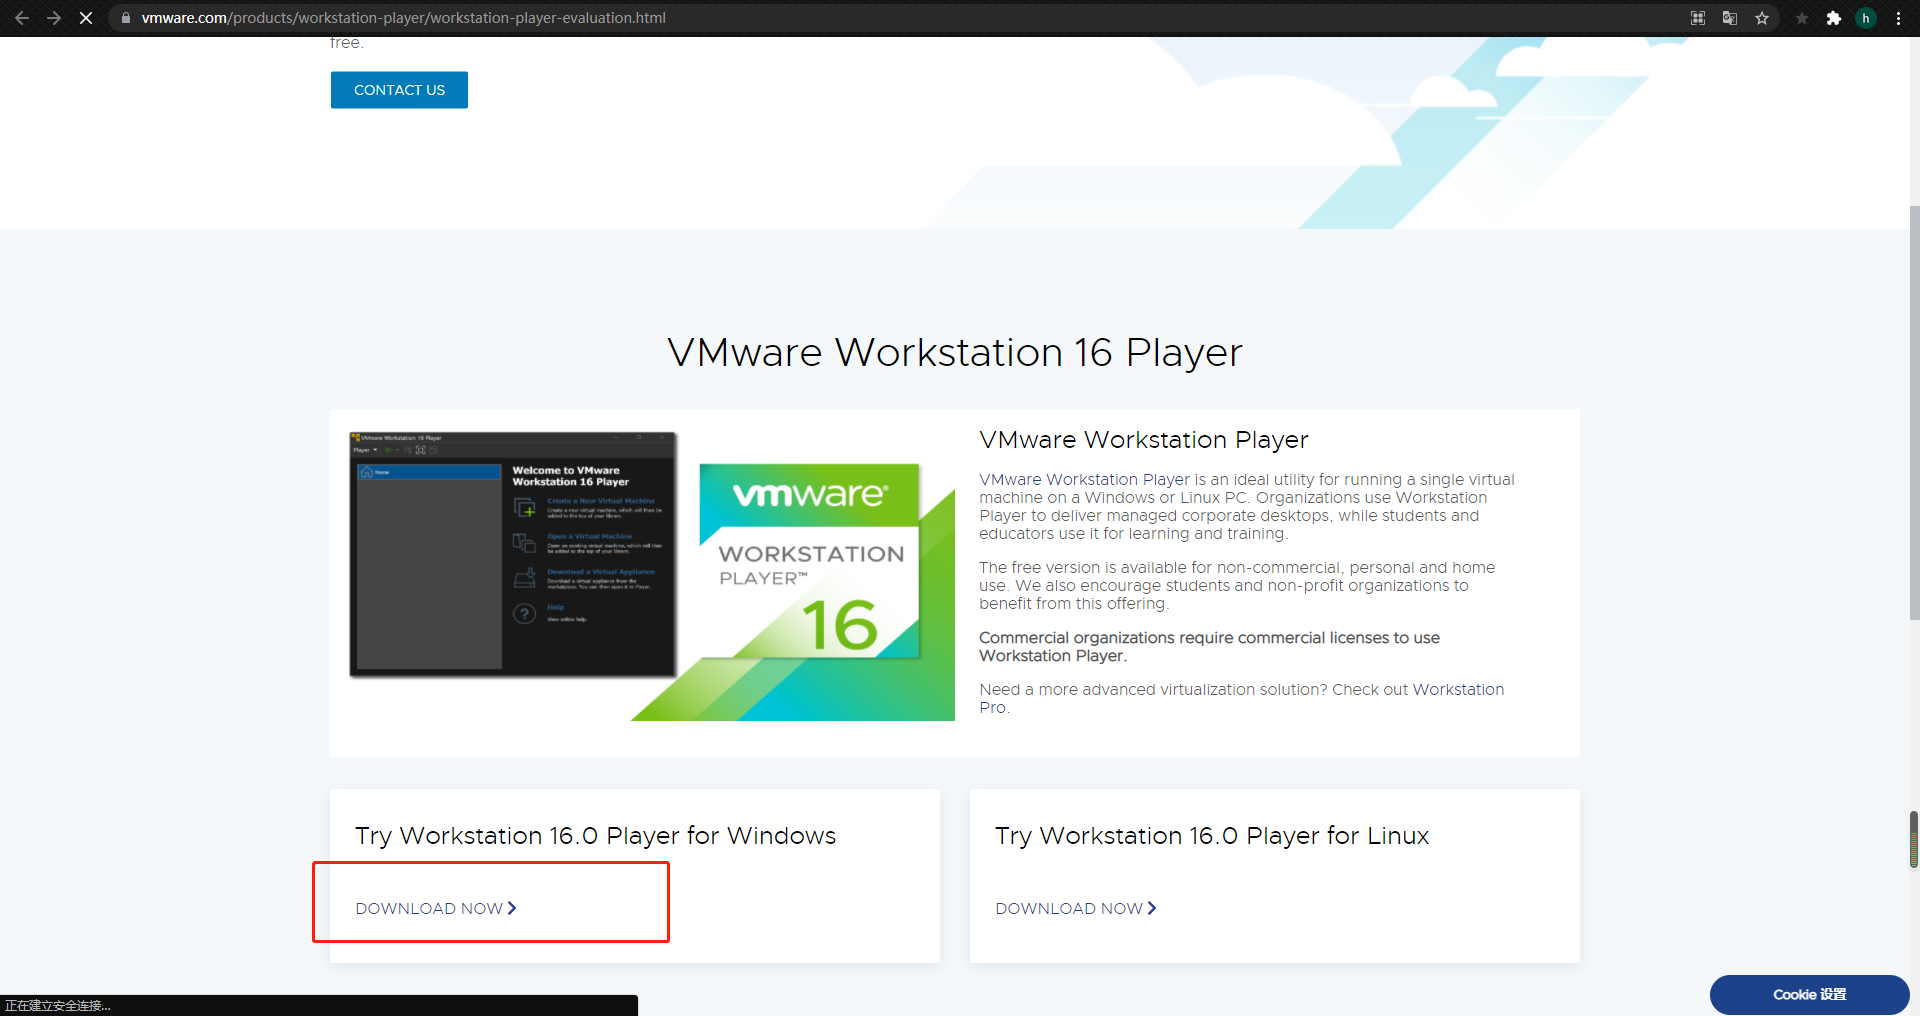This screenshot has width=1920, height=1016.
Task: Click the grid-style extension icon
Action: [x=1697, y=18]
